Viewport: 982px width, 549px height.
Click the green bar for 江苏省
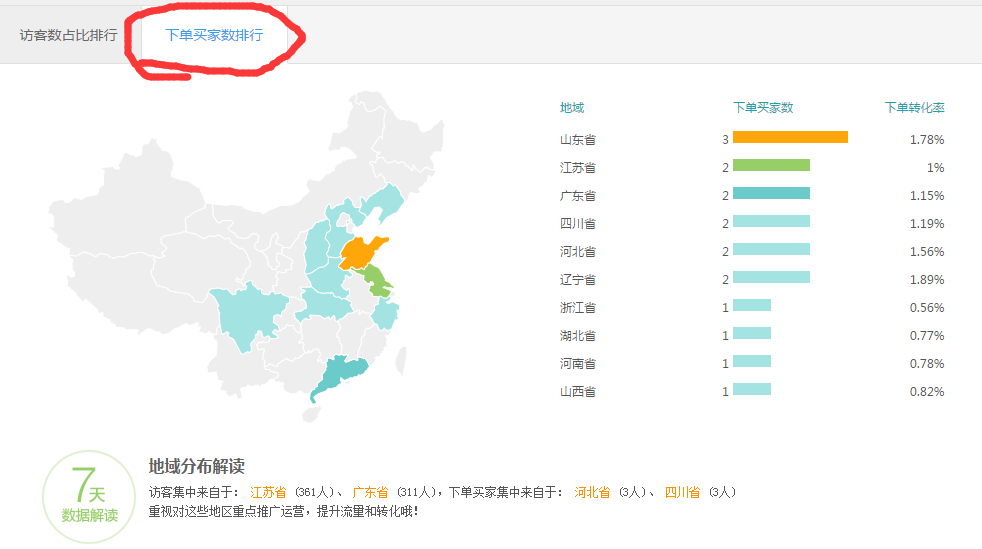772,165
